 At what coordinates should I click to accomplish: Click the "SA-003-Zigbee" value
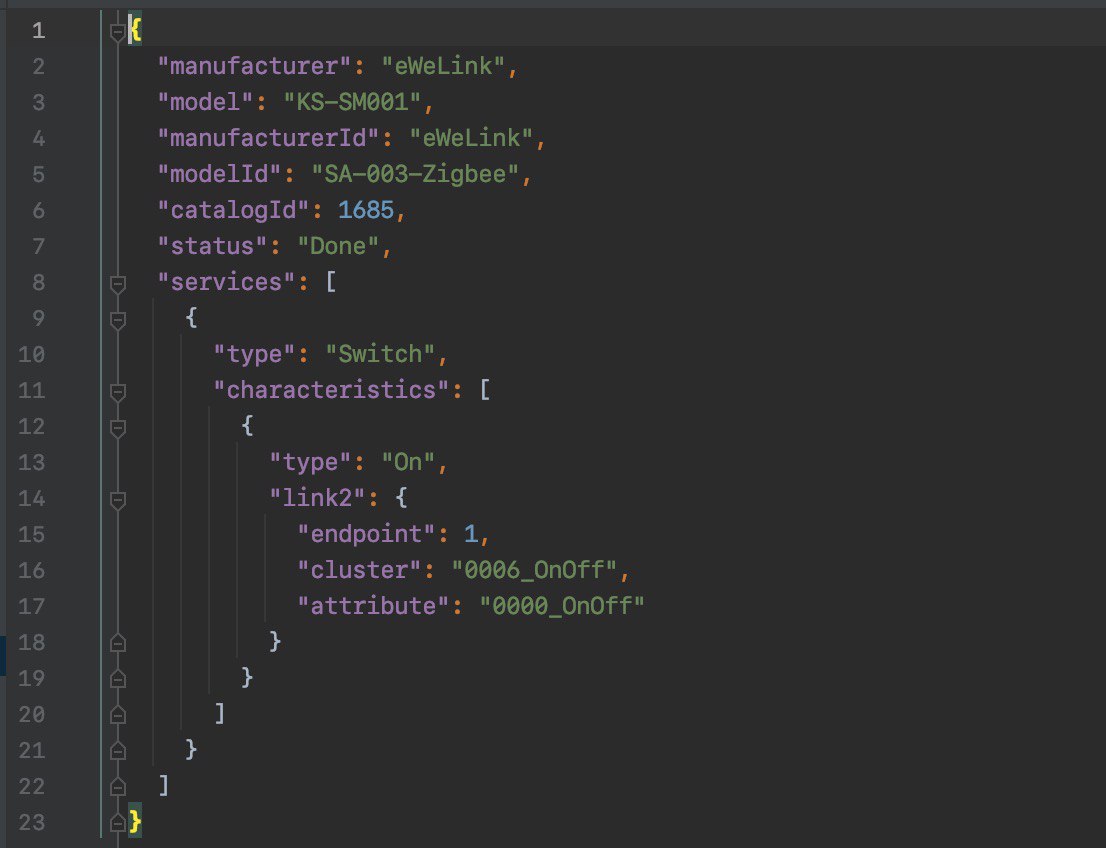pos(415,174)
